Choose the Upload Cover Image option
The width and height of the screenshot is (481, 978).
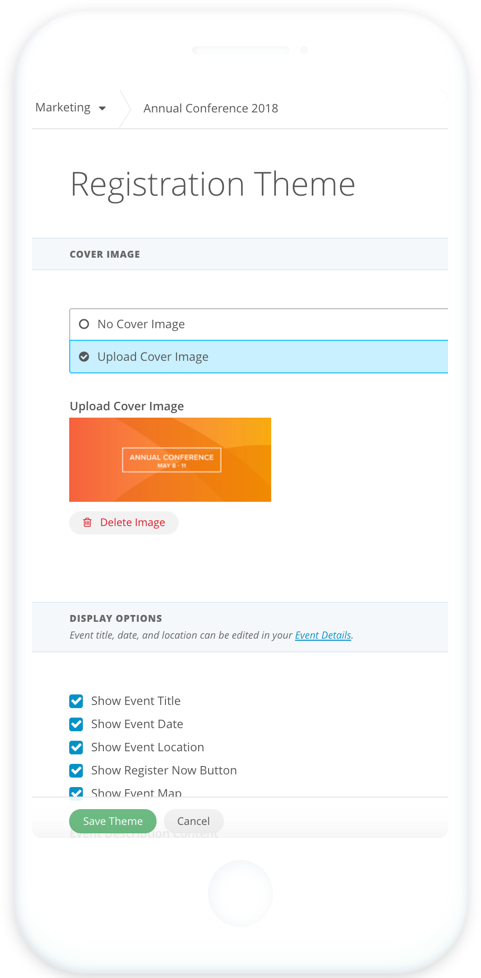pos(259,357)
